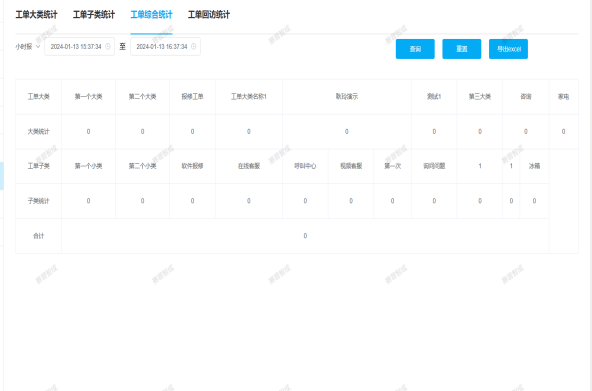Expand the 小时报 report type dropdown
This screenshot has width=592, height=391.
tap(28, 46)
